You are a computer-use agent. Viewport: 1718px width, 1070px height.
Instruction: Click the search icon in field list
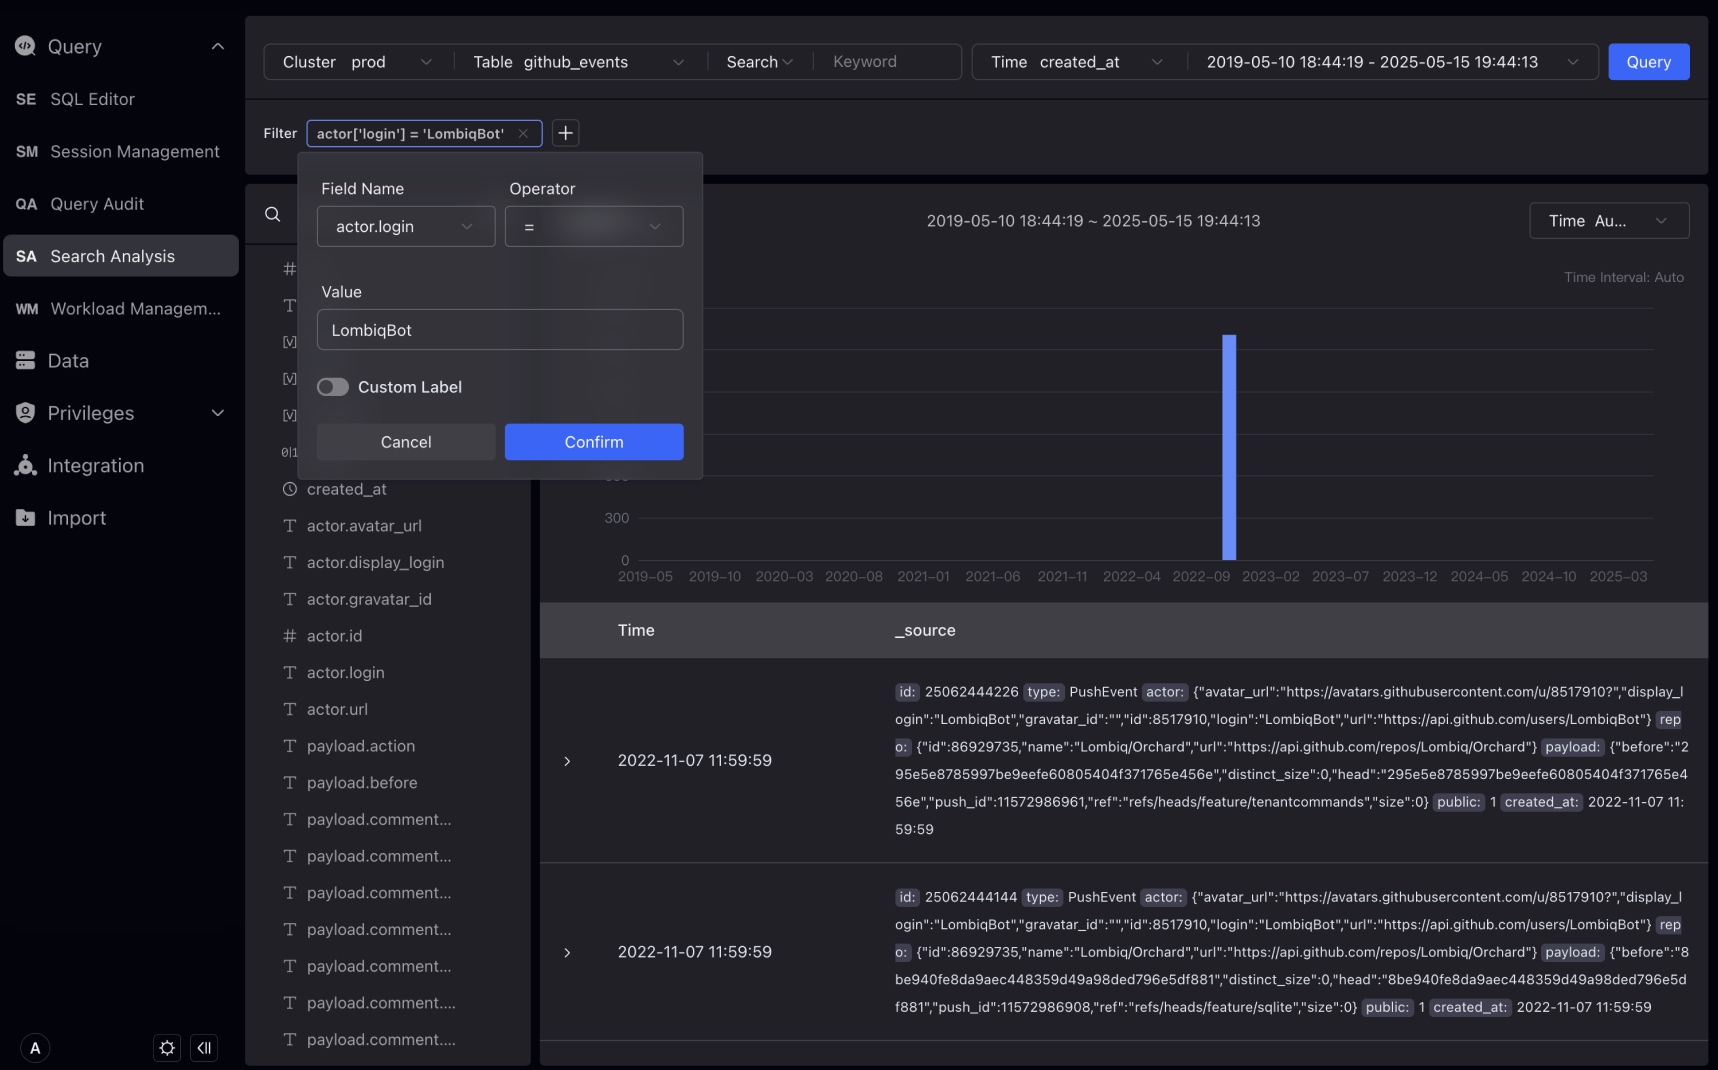click(272, 214)
